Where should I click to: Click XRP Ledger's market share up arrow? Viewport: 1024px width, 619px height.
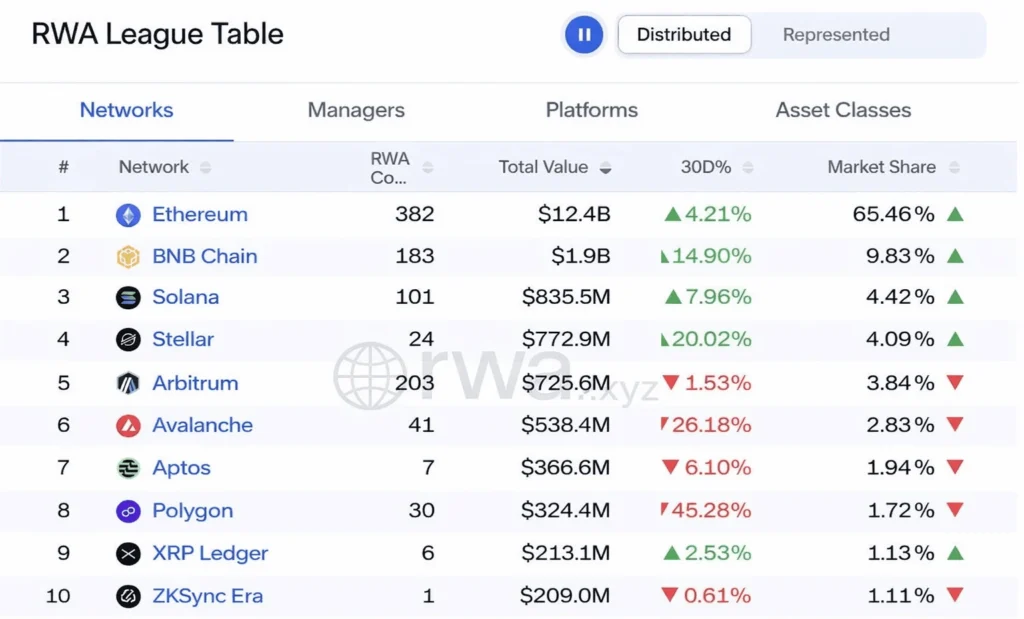(x=955, y=553)
